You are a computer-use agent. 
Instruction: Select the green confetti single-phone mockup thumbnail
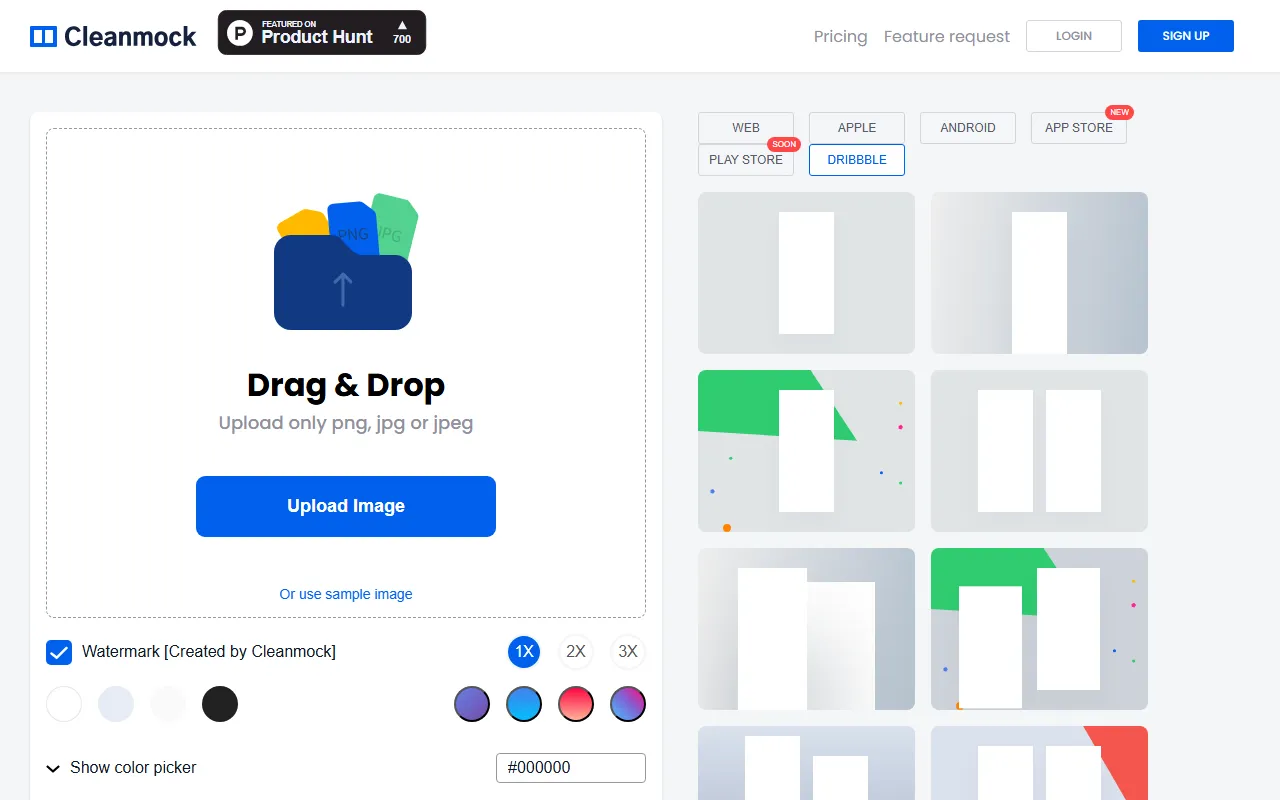click(x=806, y=451)
